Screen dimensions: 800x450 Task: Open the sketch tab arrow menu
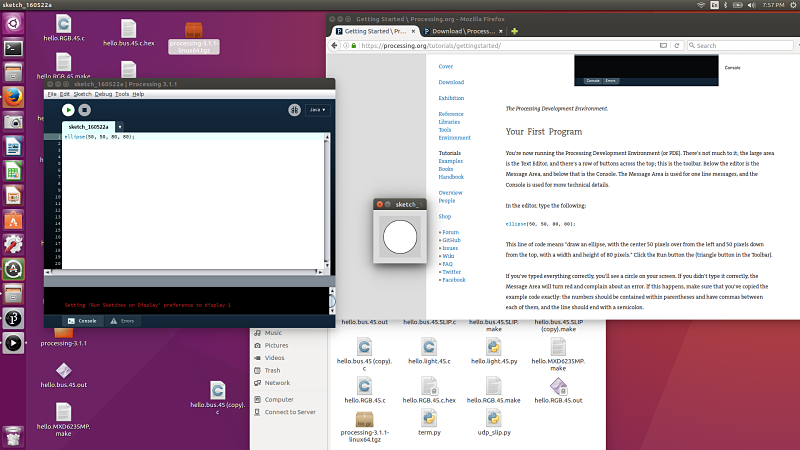(x=120, y=127)
